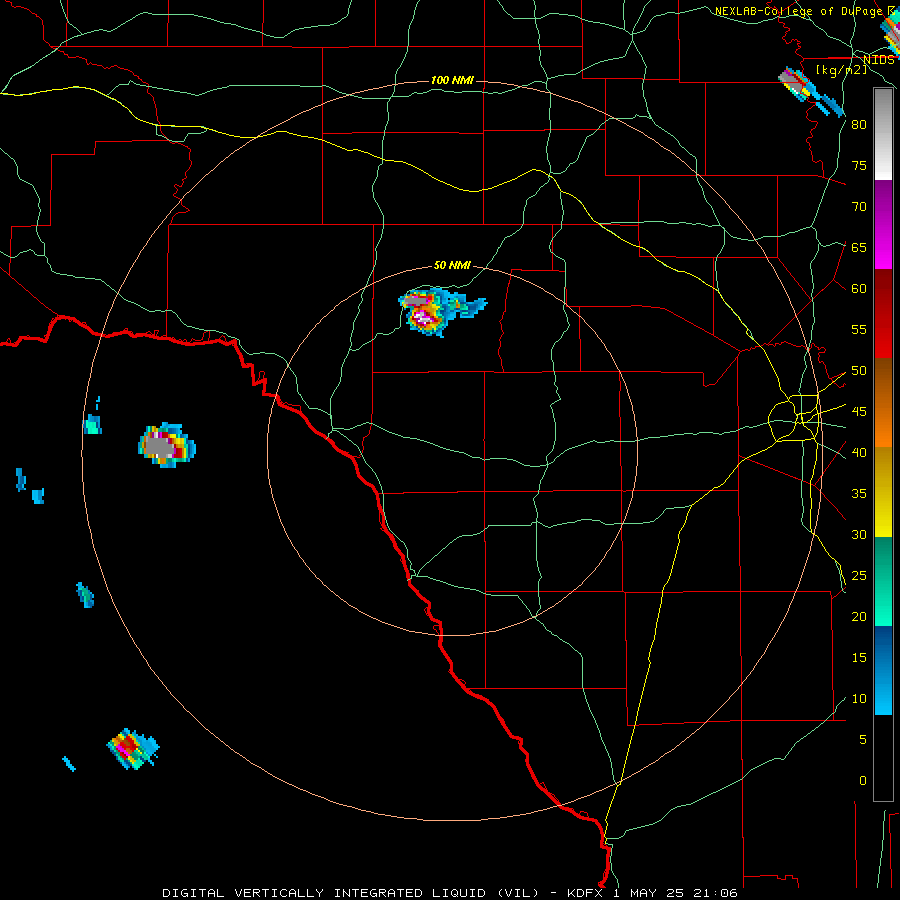Screen dimensions: 900x900
Task: Click the 21:06 time stamp in the caption
Action: tap(716, 893)
